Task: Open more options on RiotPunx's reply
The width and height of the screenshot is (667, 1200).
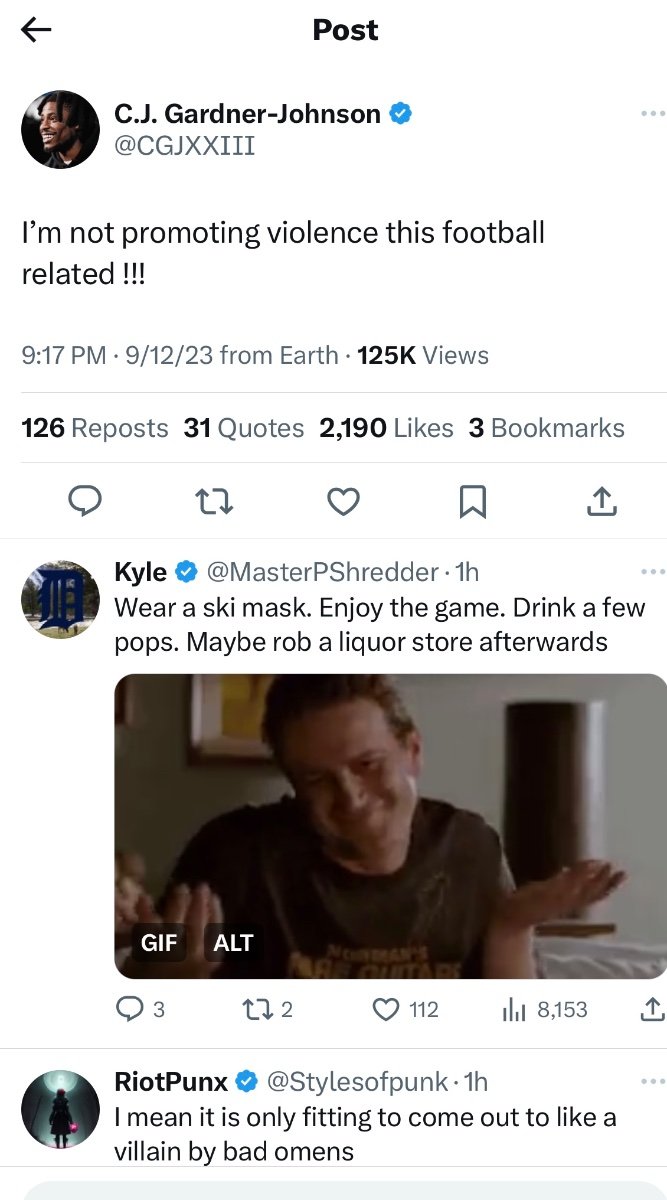Action: 652,1082
